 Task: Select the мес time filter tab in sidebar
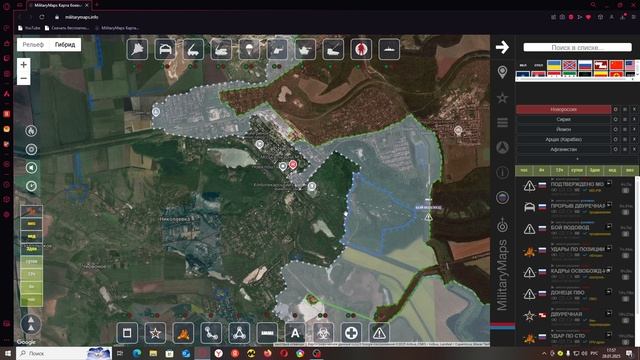pos(629,170)
